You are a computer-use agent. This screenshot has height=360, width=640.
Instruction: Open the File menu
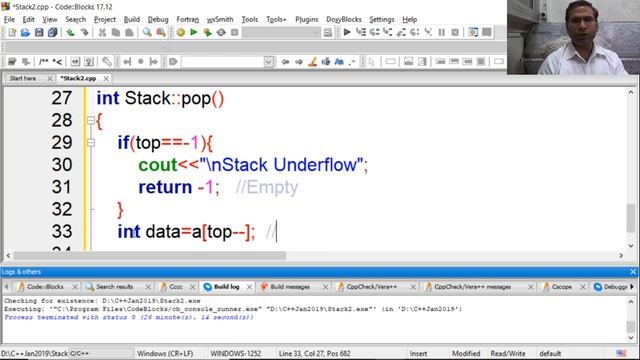tap(9, 19)
